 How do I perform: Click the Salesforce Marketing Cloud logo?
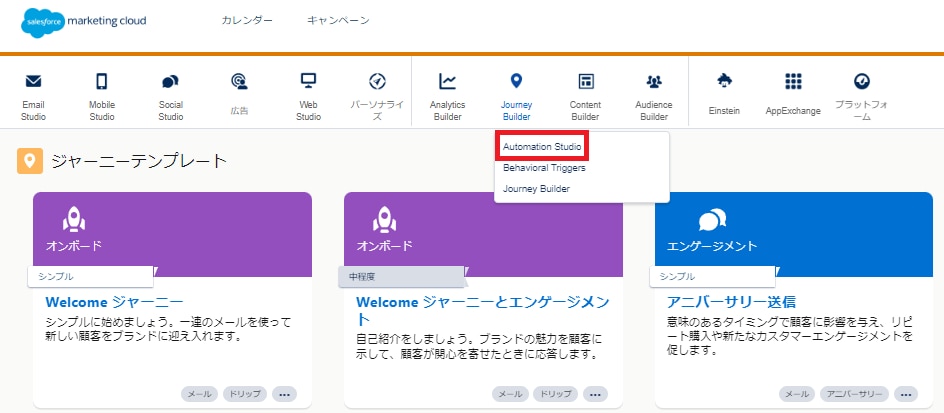[x=84, y=22]
